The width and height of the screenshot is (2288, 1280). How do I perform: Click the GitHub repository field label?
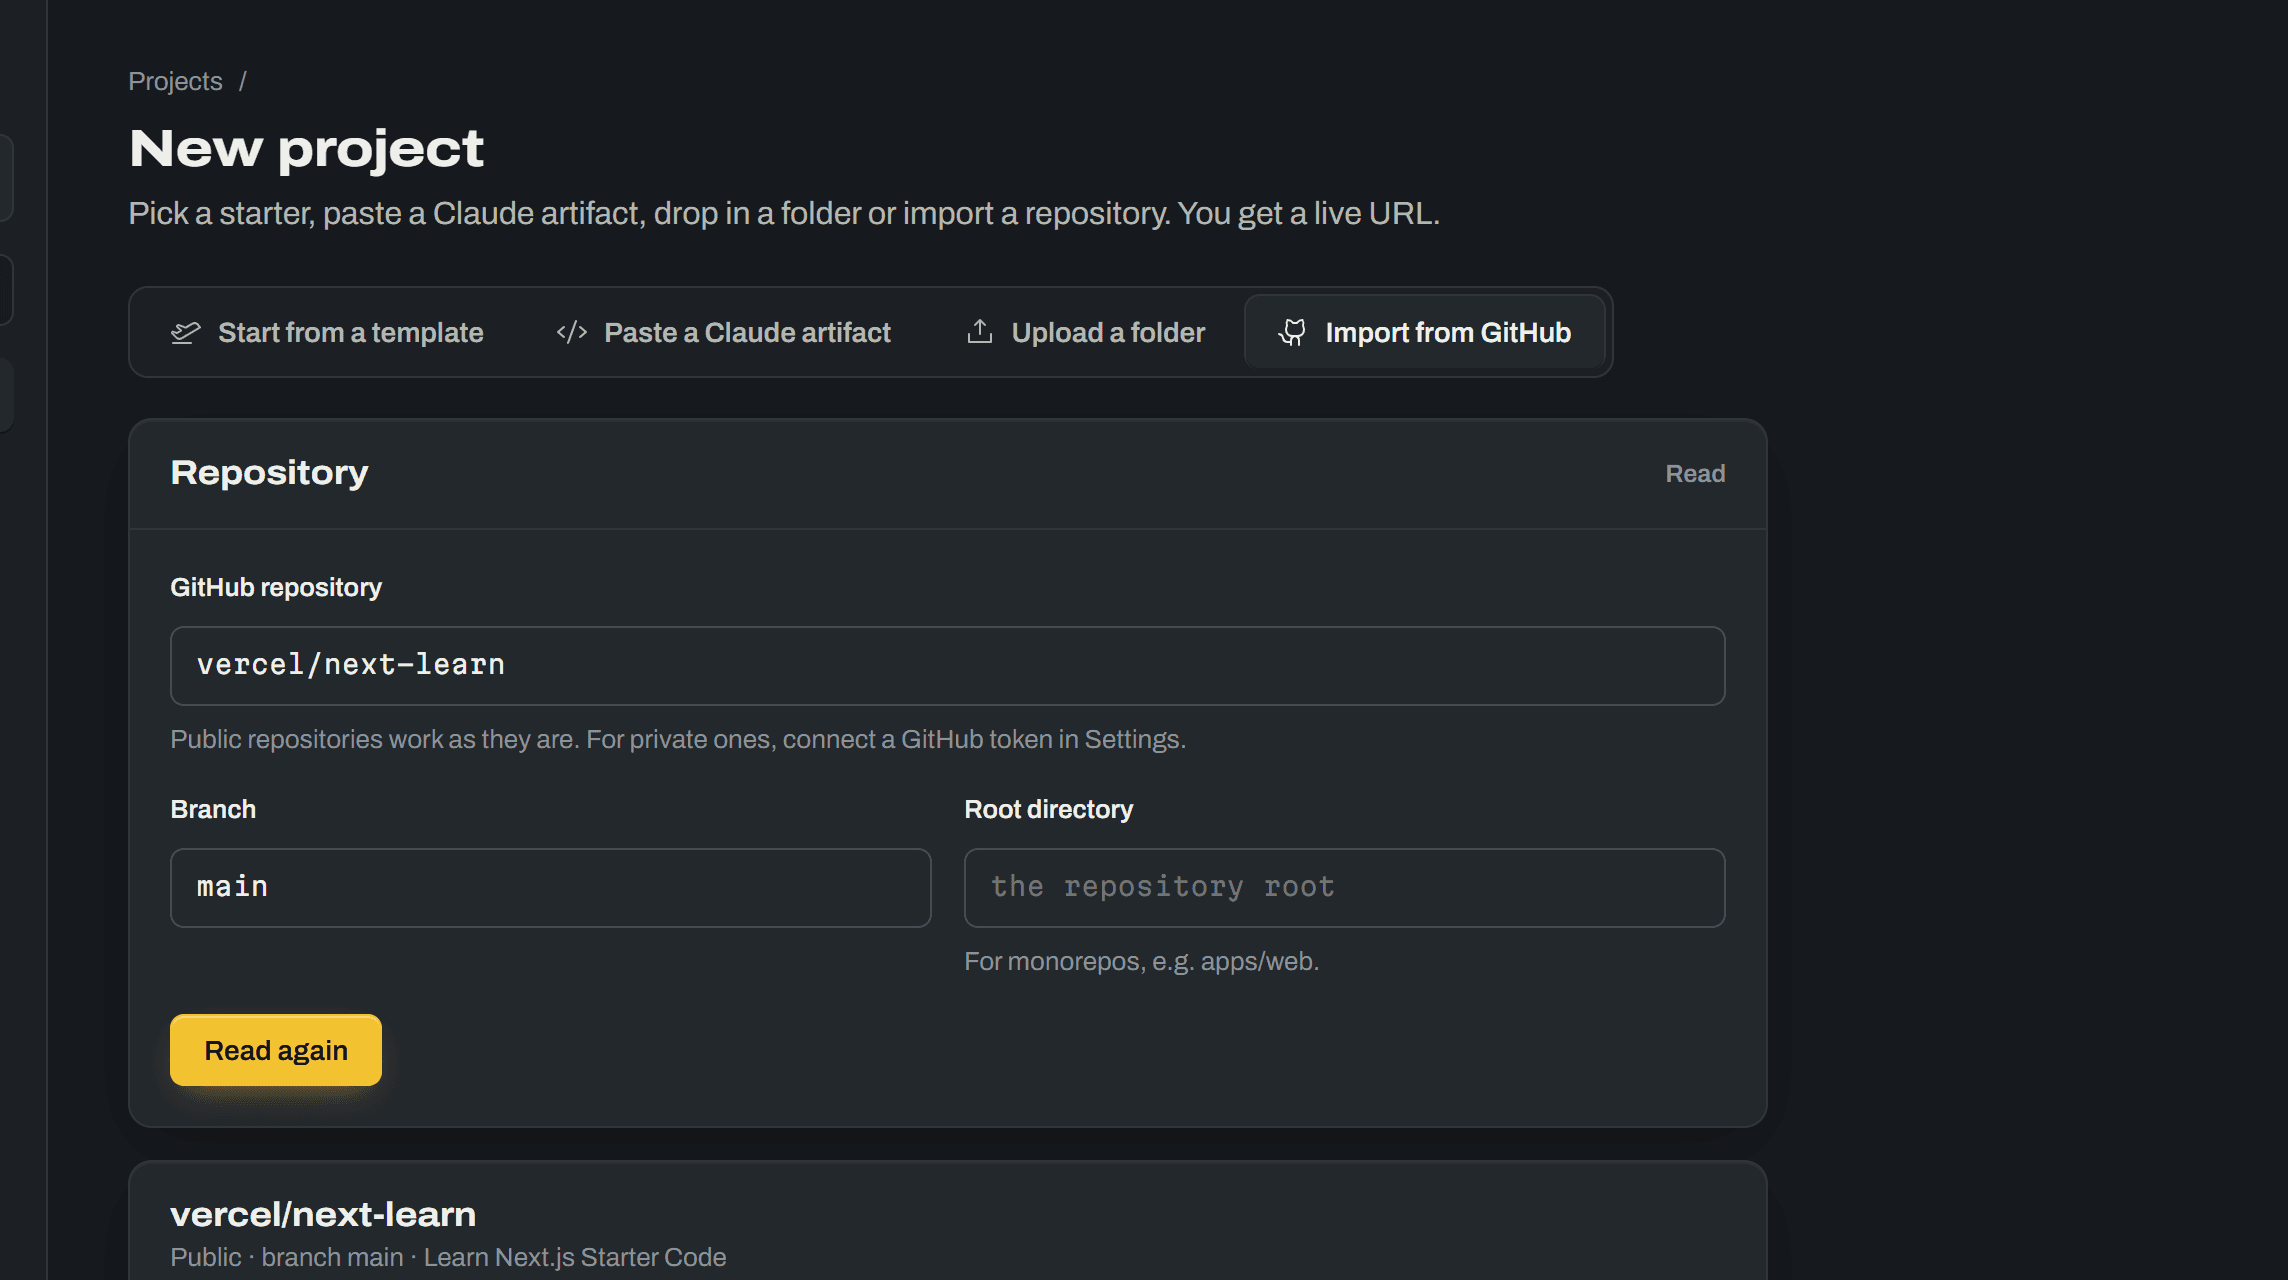coord(276,588)
